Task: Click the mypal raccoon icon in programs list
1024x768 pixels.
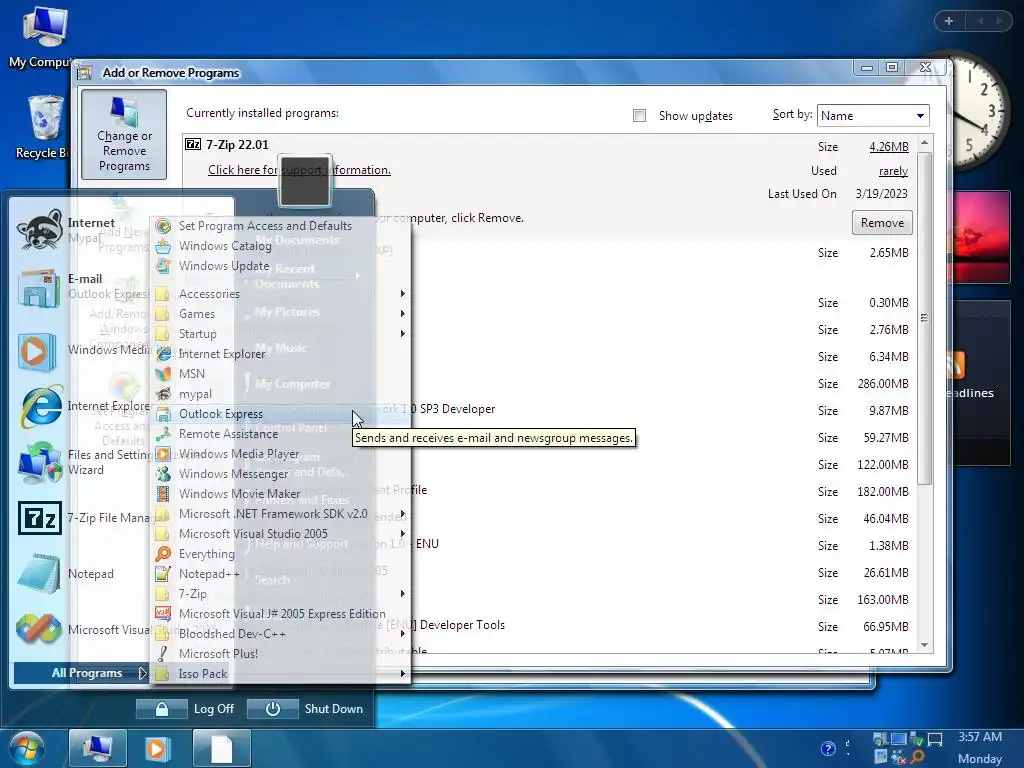Action: click(163, 394)
